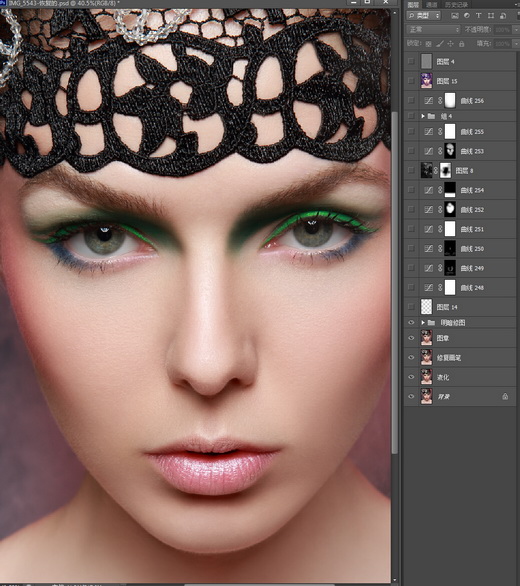Expand the 组 4 layer group
The width and height of the screenshot is (520, 586).
(423, 116)
